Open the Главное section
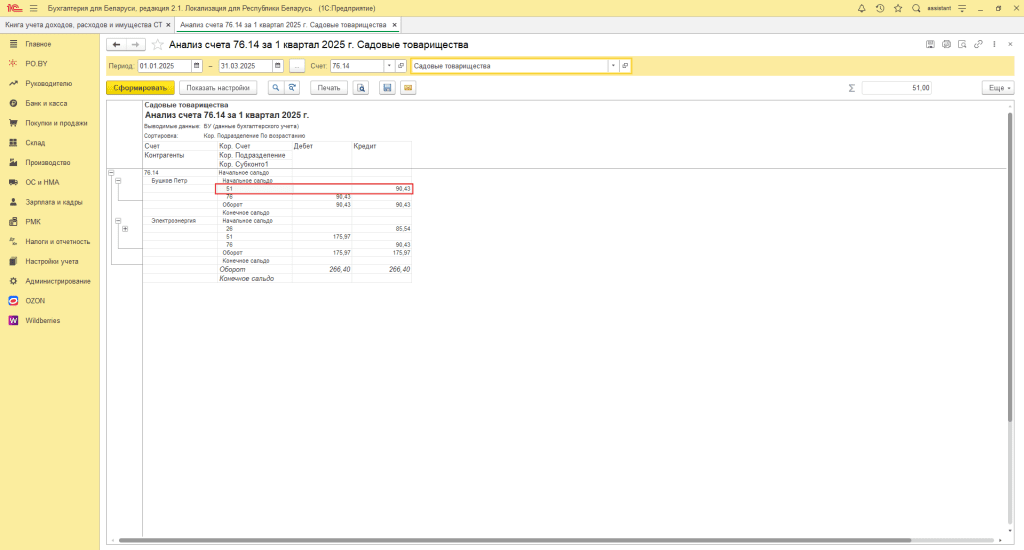This screenshot has width=1024, height=550. tap(39, 44)
